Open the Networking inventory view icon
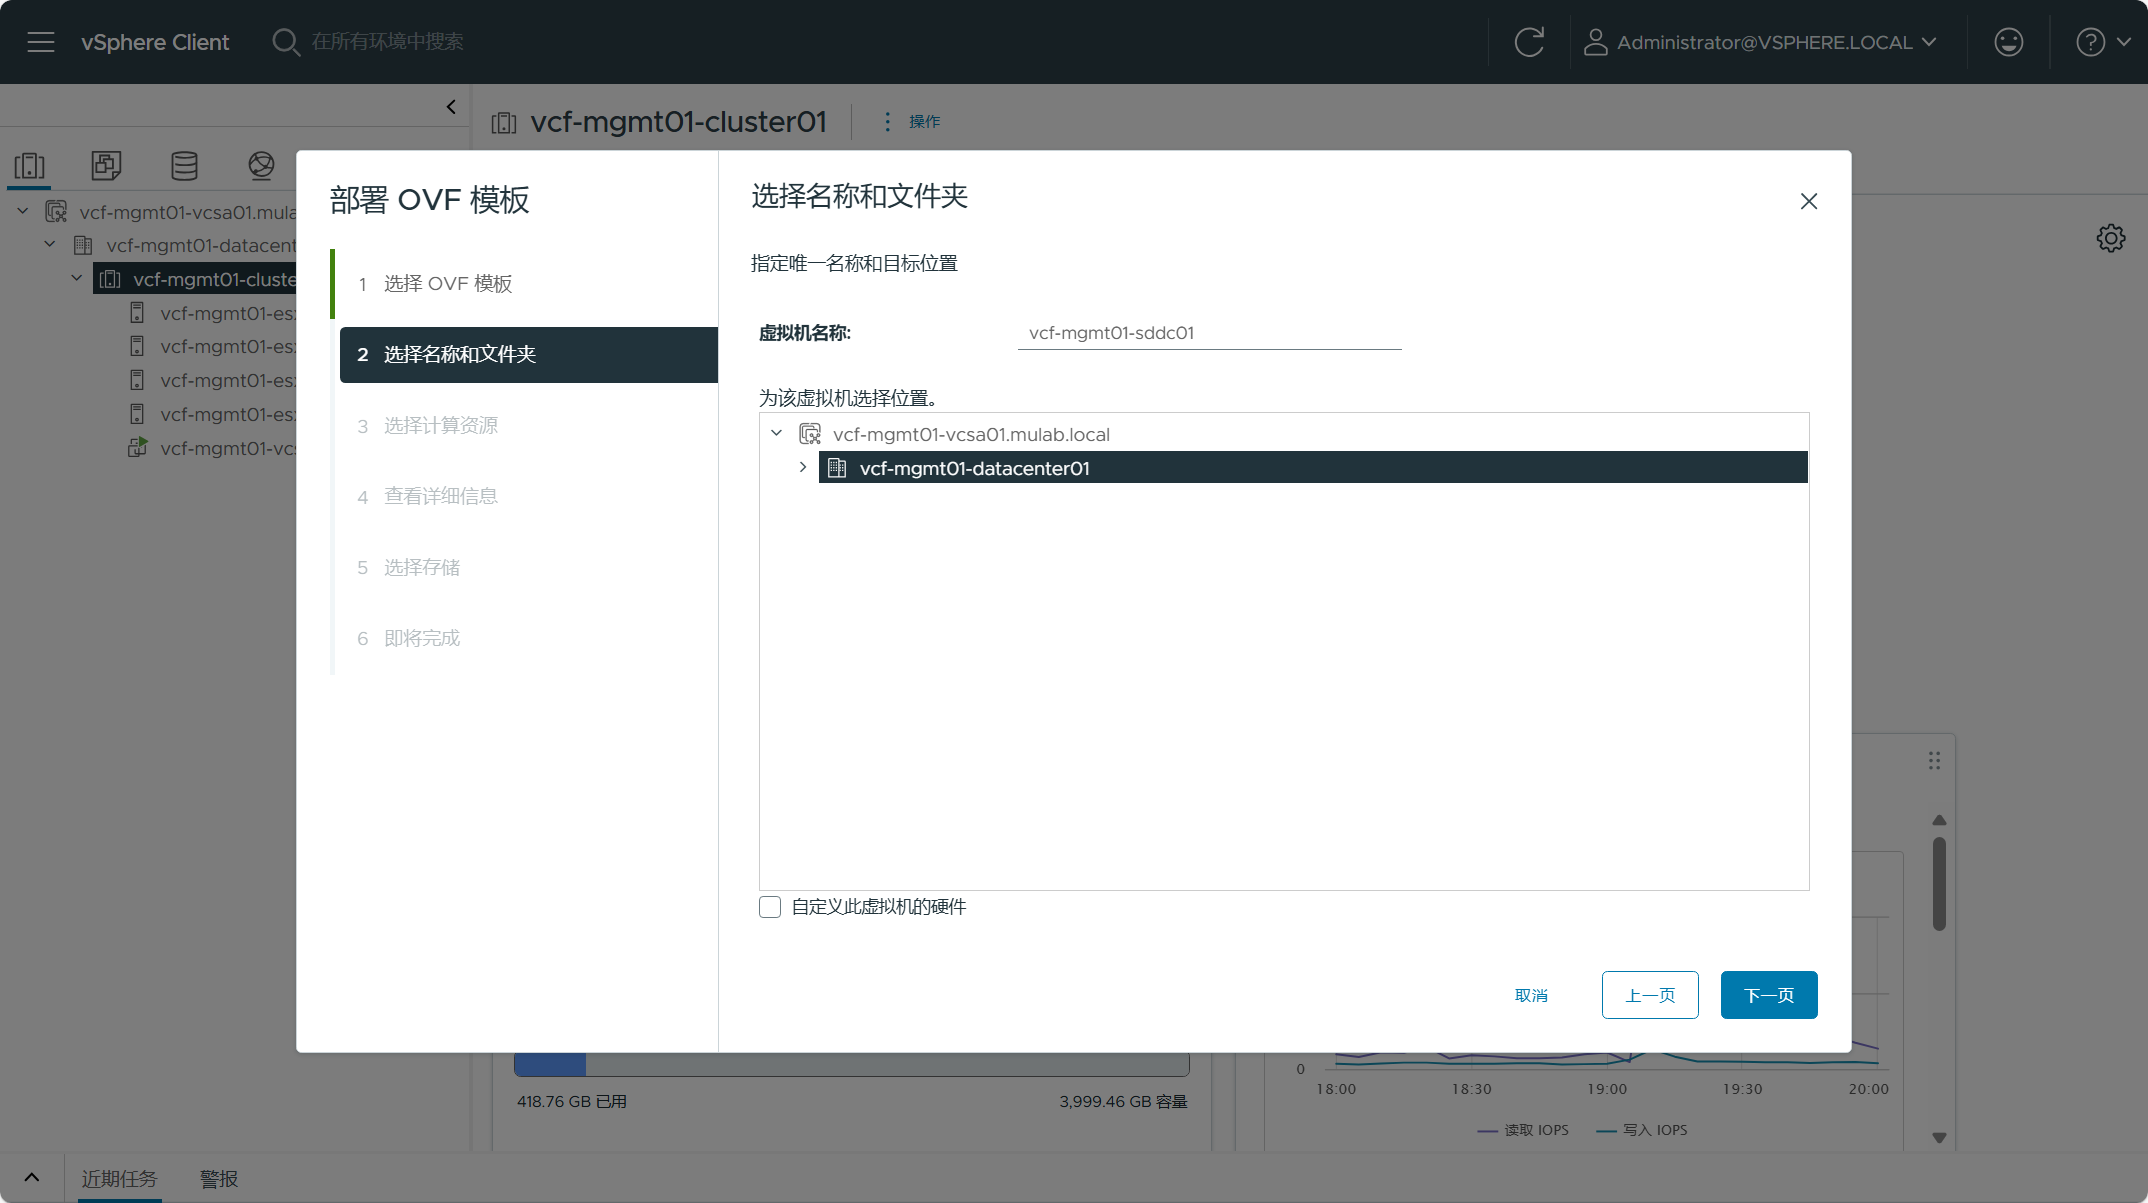Screen dimensions: 2148x1203 point(261,165)
